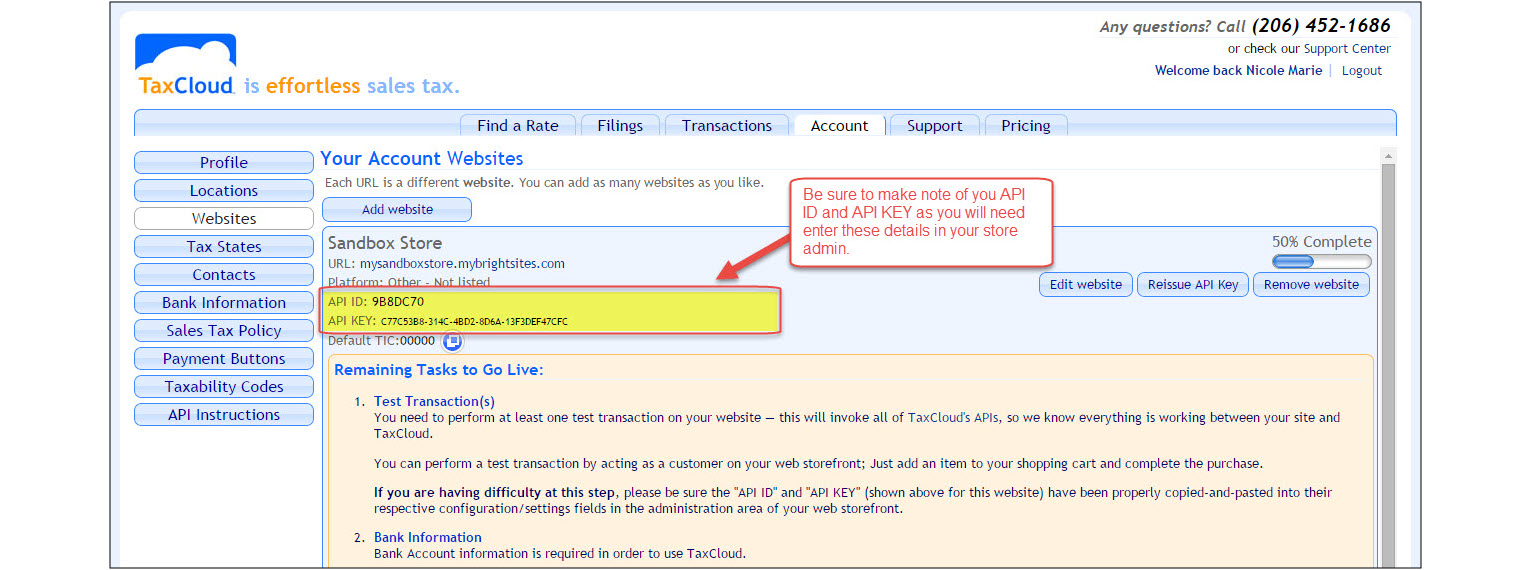Click the Default TIC:00000 text
The height and width of the screenshot is (570, 1540).
(382, 341)
